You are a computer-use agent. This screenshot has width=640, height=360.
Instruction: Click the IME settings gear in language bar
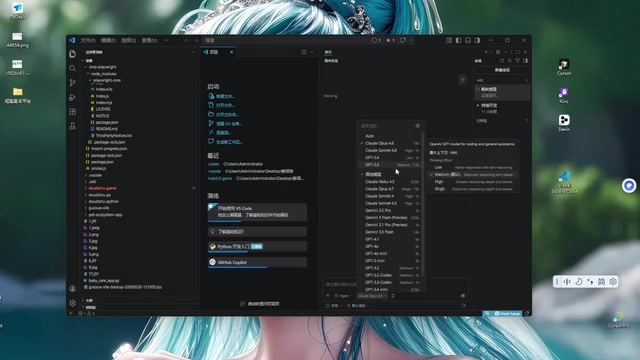pyautogui.click(x=613, y=282)
